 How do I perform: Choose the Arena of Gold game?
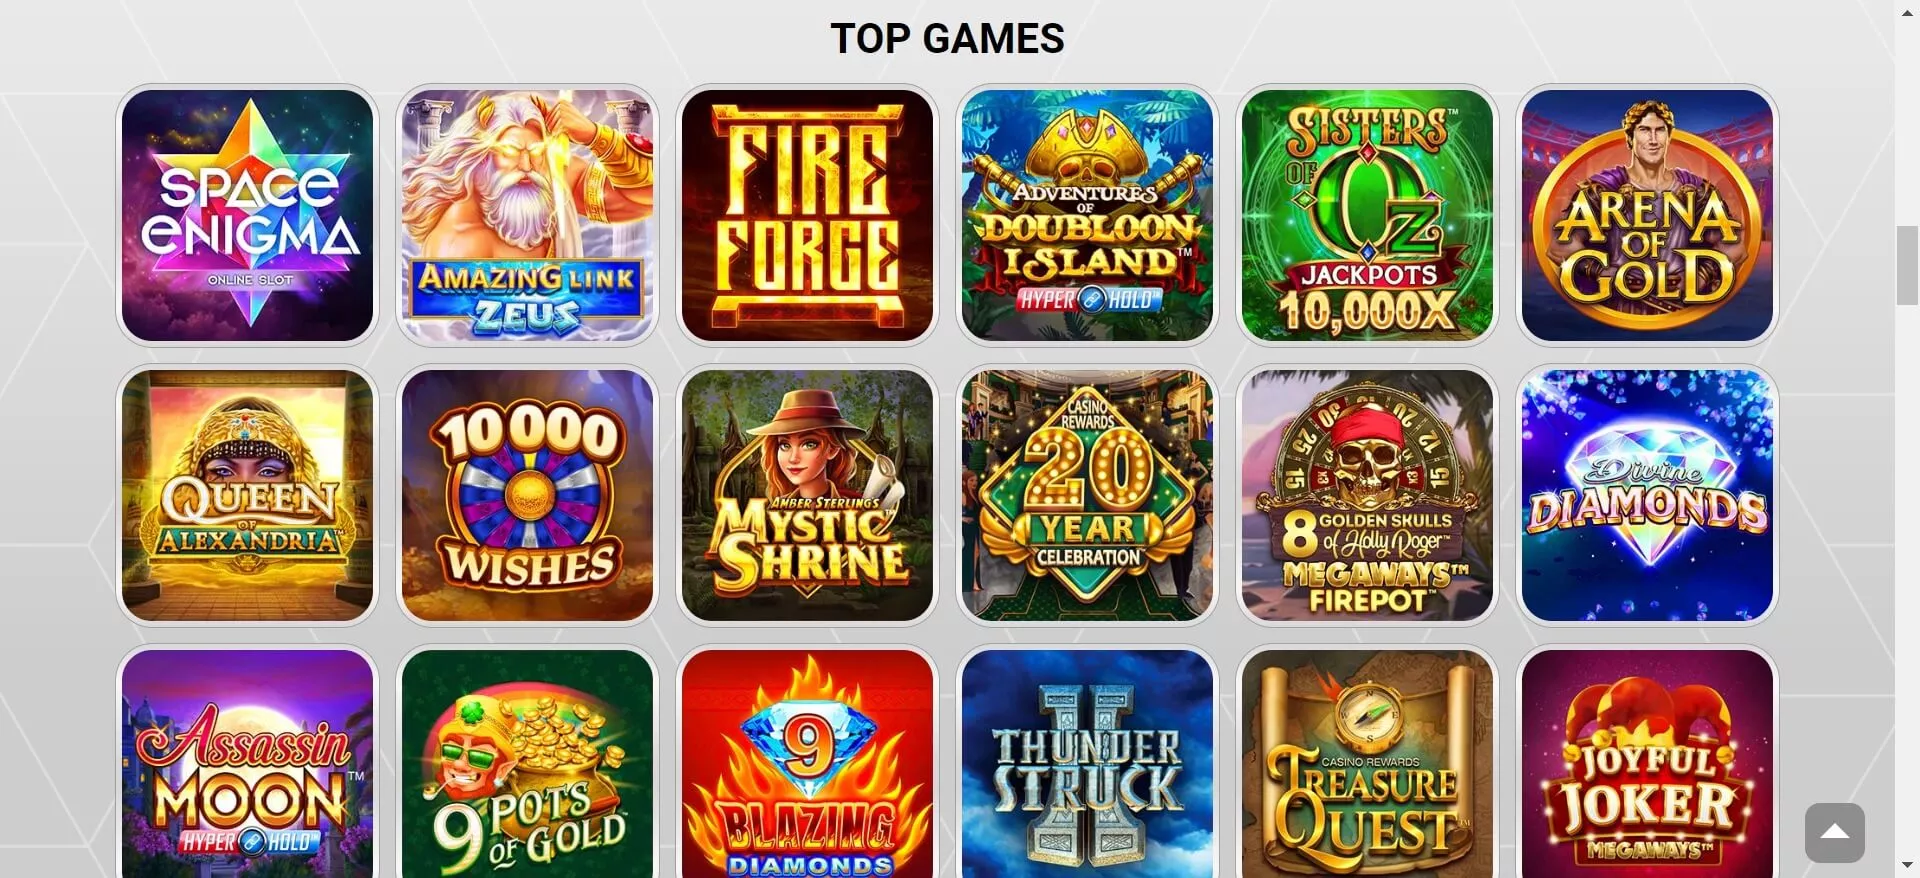click(x=1647, y=215)
